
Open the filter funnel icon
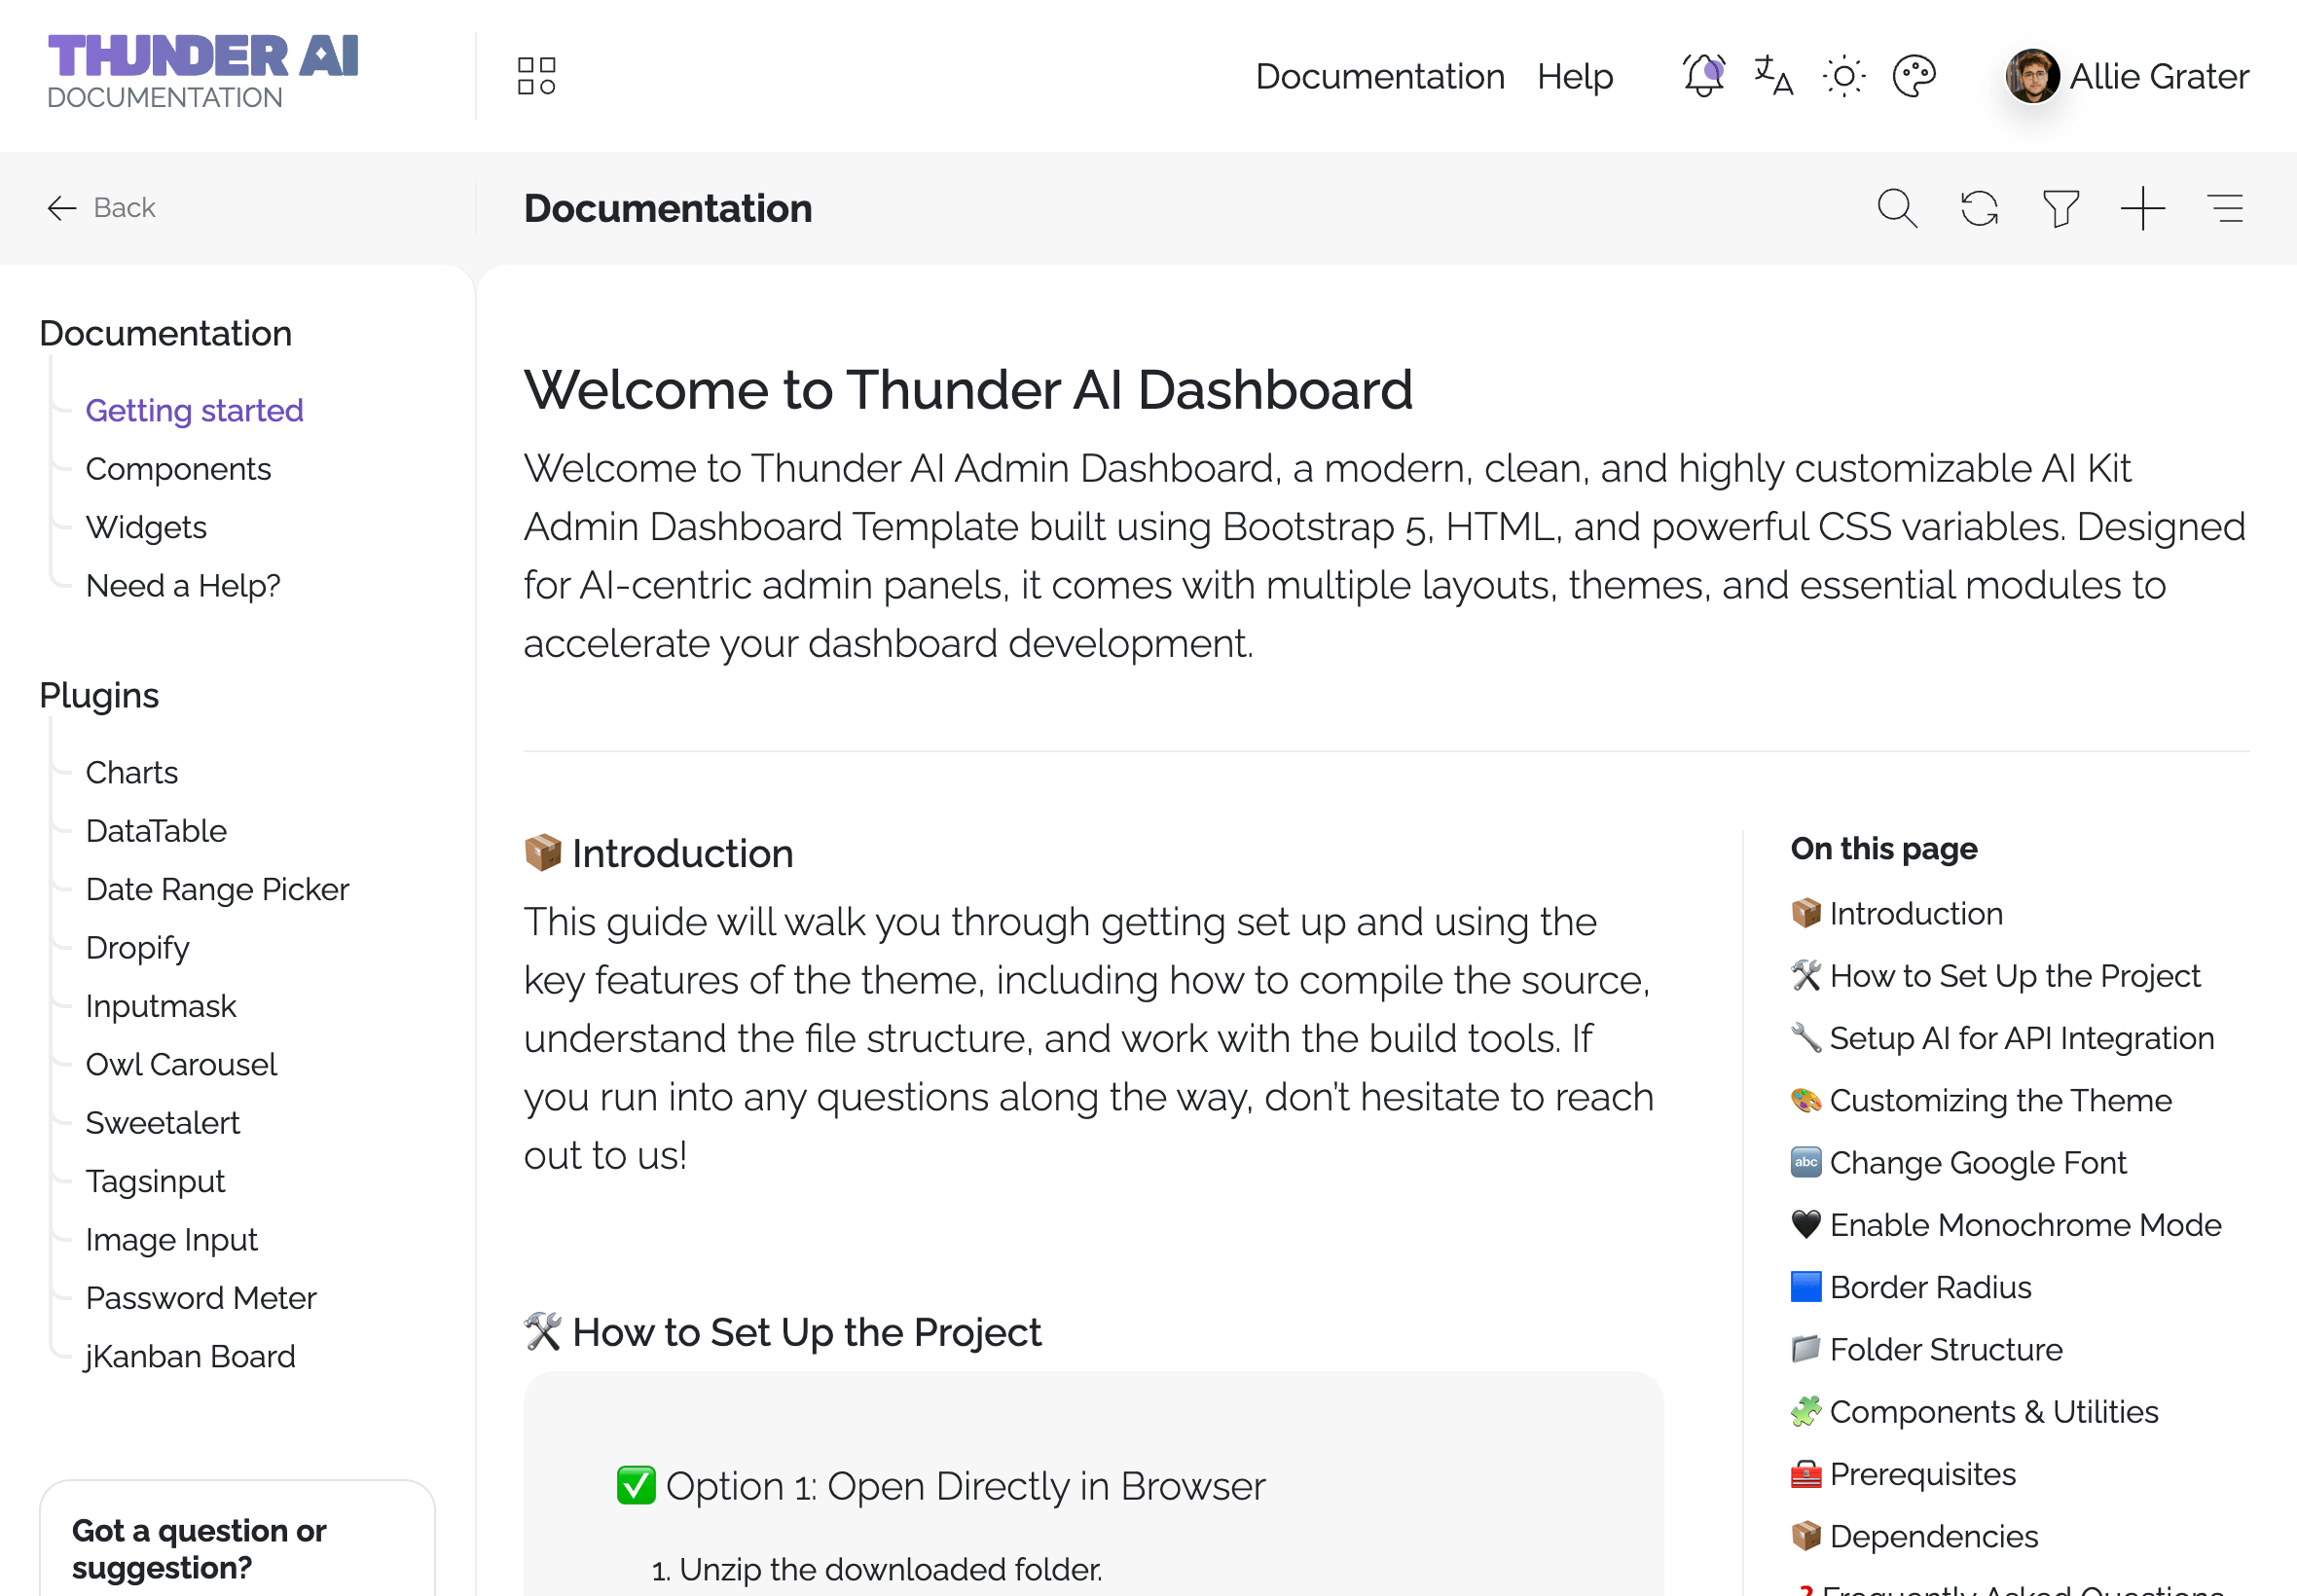(x=2060, y=208)
